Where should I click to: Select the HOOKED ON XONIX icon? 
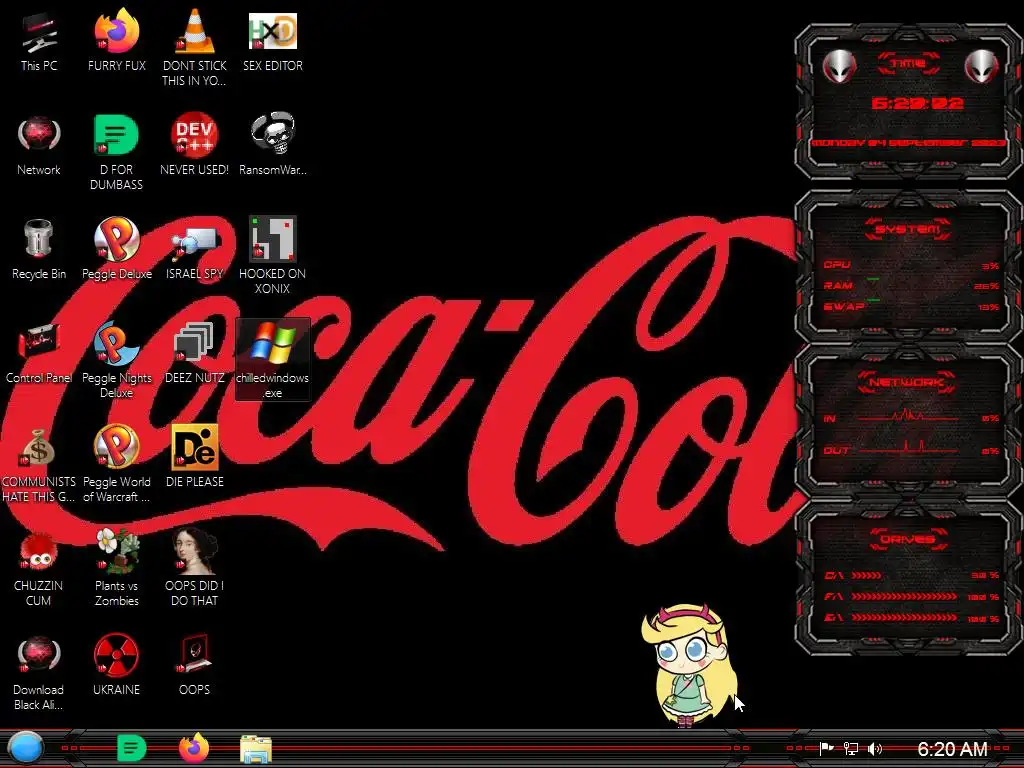click(272, 255)
